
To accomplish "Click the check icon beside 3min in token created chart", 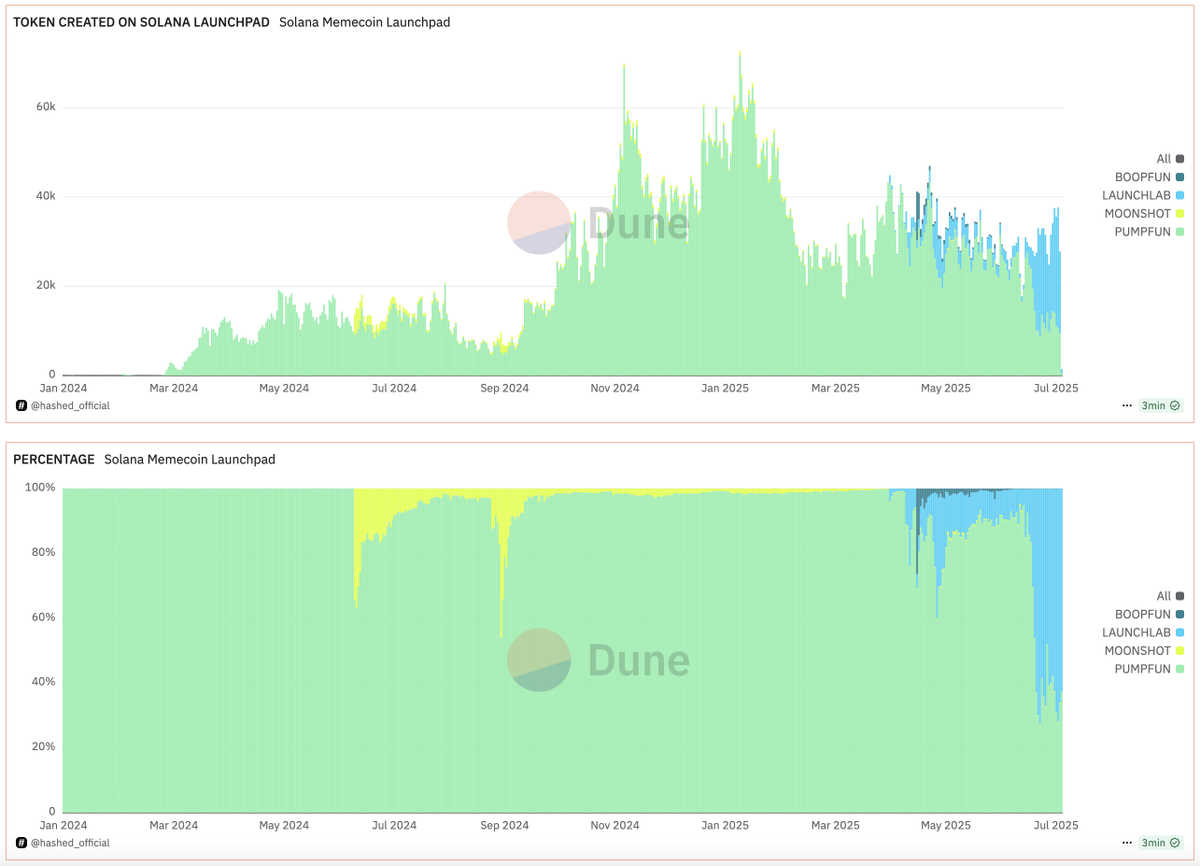I will coord(1175,406).
